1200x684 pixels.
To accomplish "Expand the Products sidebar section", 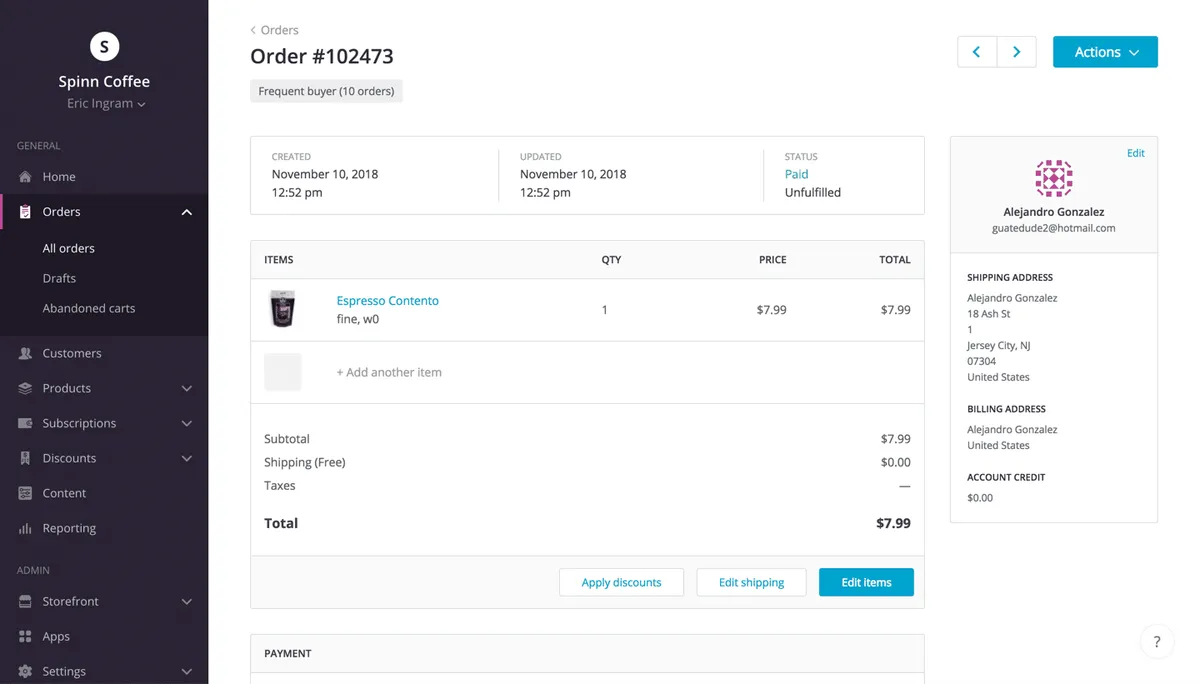I will coord(187,388).
